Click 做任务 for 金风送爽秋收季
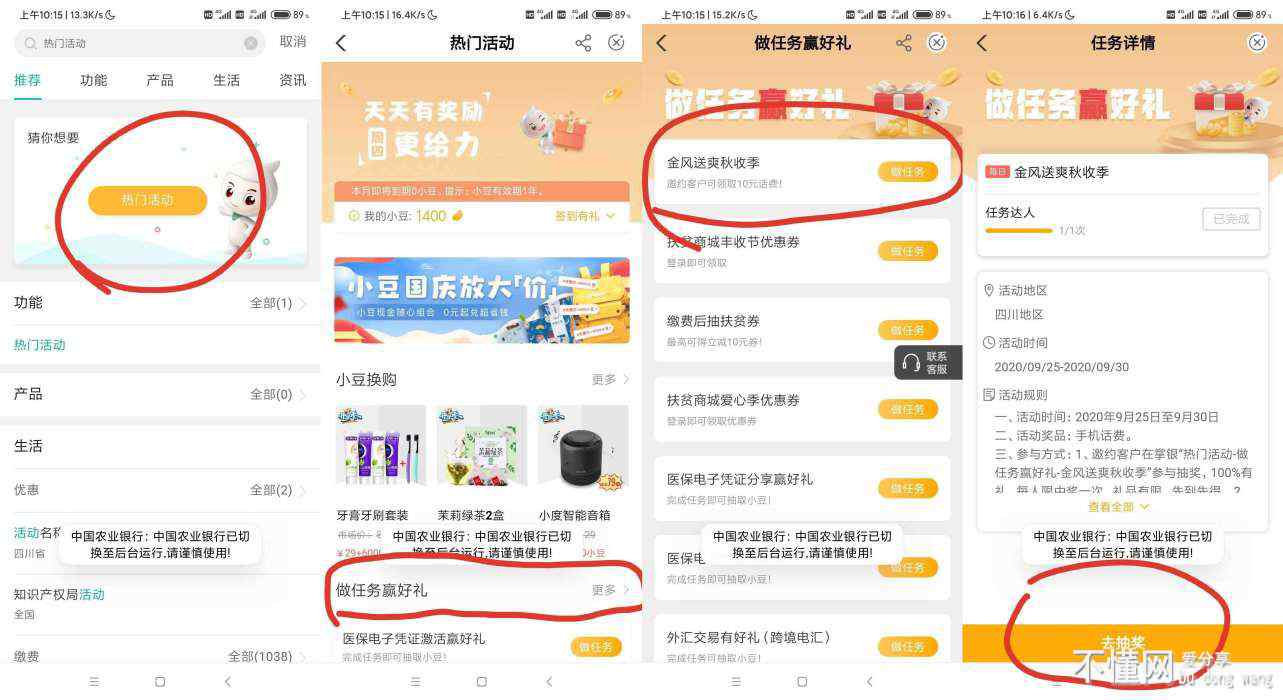This screenshot has width=1283, height=700. (908, 172)
